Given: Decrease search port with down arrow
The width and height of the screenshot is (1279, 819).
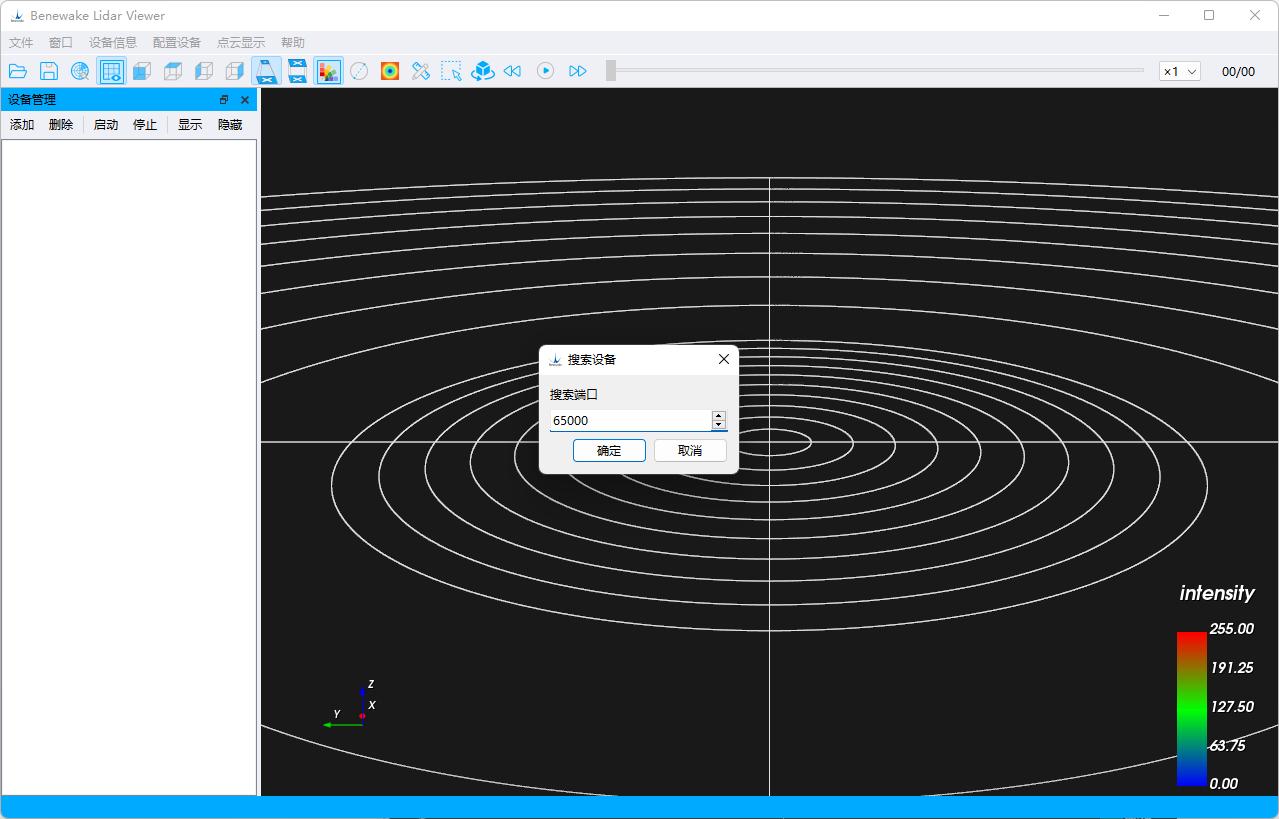Looking at the screenshot, I should pyautogui.click(x=718, y=425).
